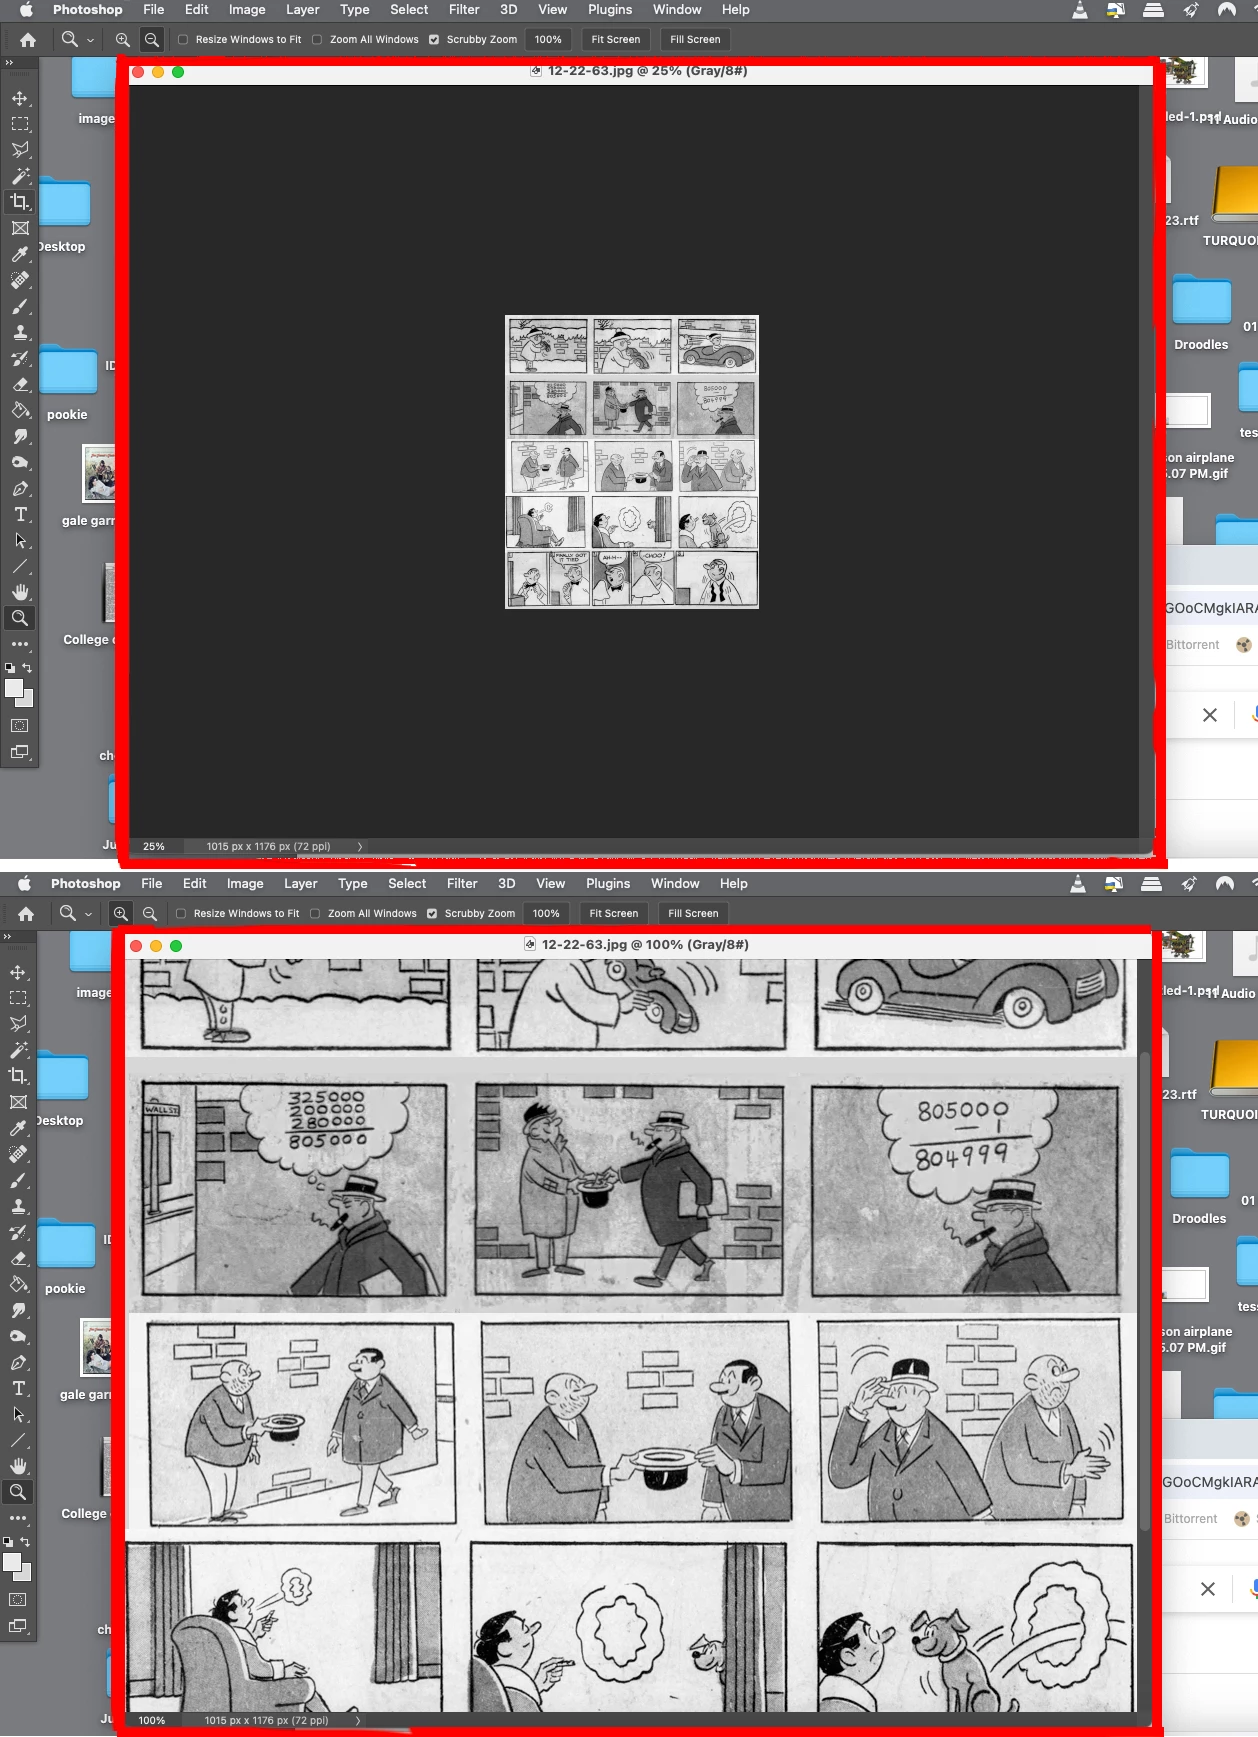This screenshot has width=1258, height=1737.
Task: Open the Image menu in upper menu bar
Action: tap(247, 10)
